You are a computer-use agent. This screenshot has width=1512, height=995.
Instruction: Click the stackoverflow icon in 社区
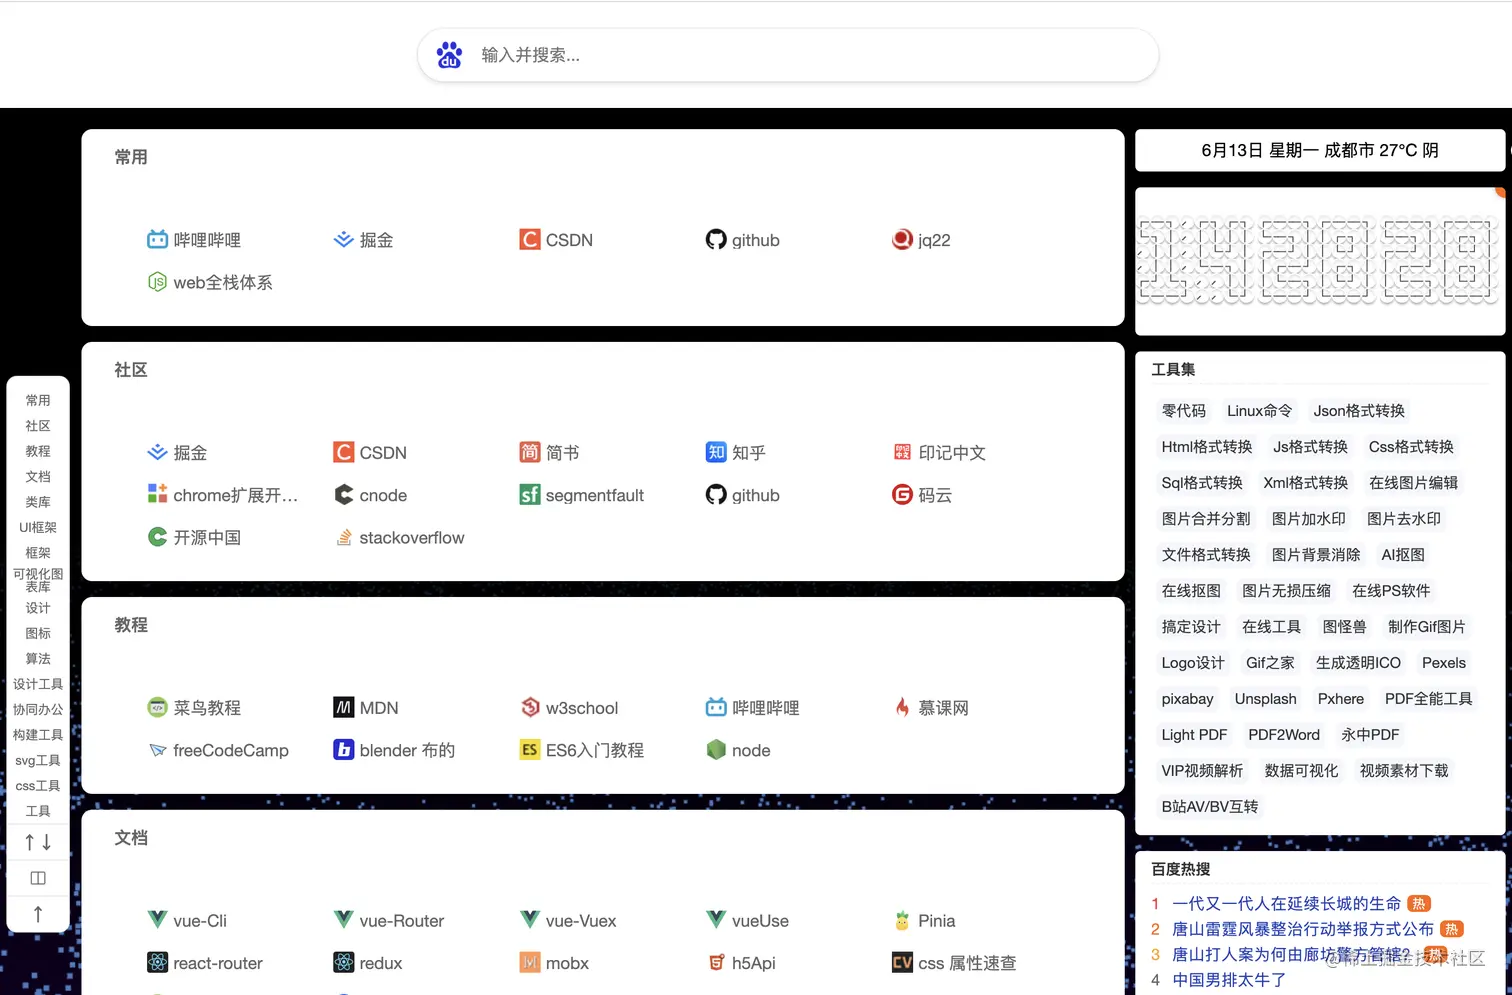(343, 537)
